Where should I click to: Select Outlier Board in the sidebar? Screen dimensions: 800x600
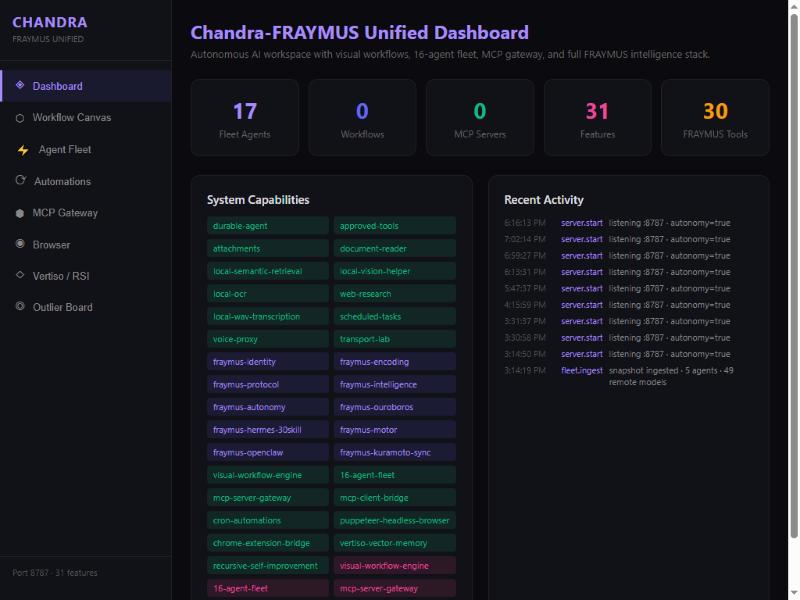click(x=86, y=307)
